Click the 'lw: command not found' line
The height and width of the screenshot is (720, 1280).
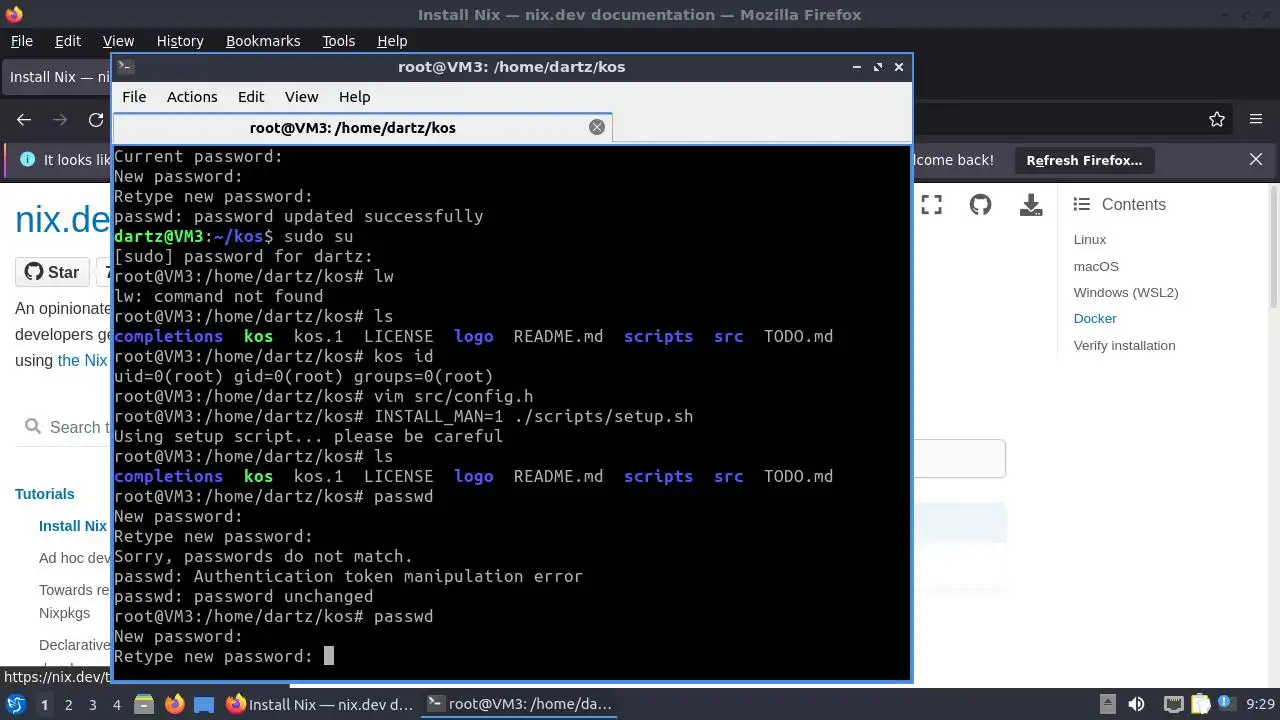click(218, 296)
